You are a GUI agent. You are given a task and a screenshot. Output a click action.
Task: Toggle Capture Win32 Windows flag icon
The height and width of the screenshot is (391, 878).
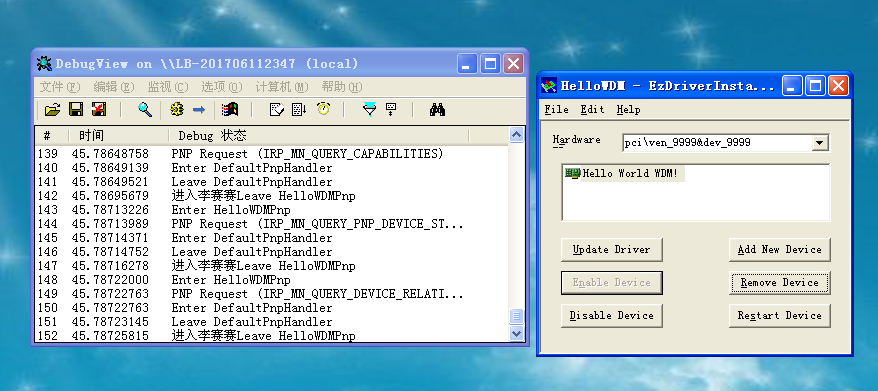pos(230,109)
